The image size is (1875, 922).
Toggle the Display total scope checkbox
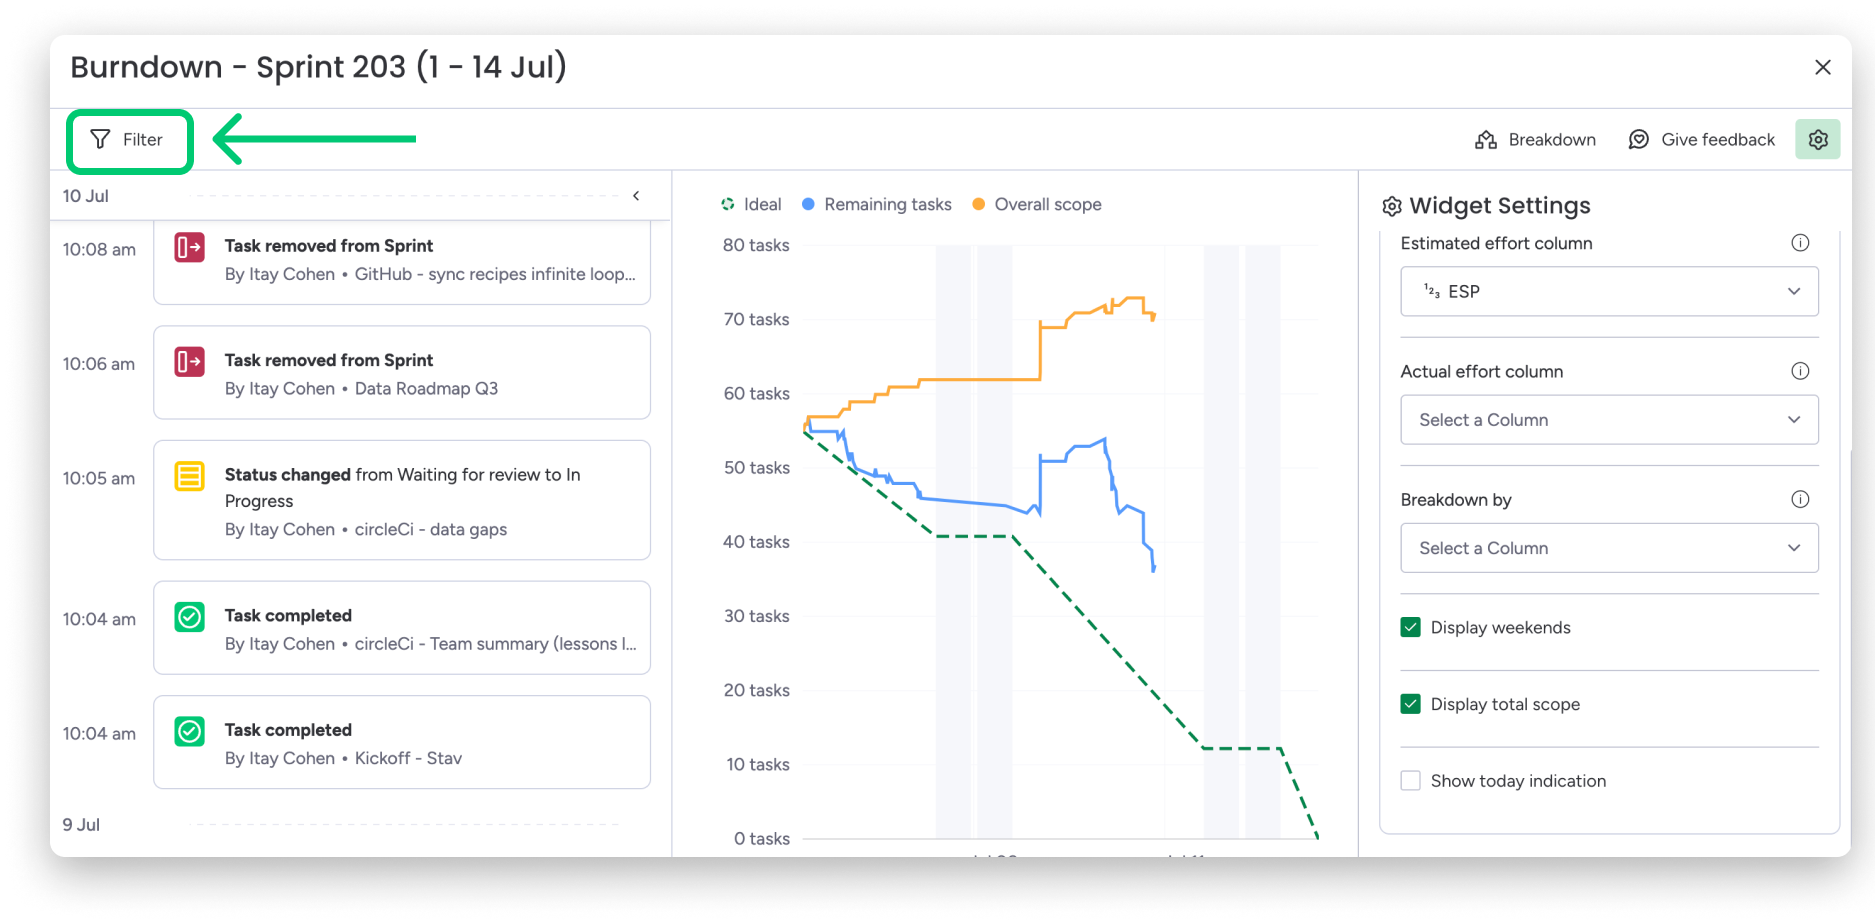[1411, 704]
